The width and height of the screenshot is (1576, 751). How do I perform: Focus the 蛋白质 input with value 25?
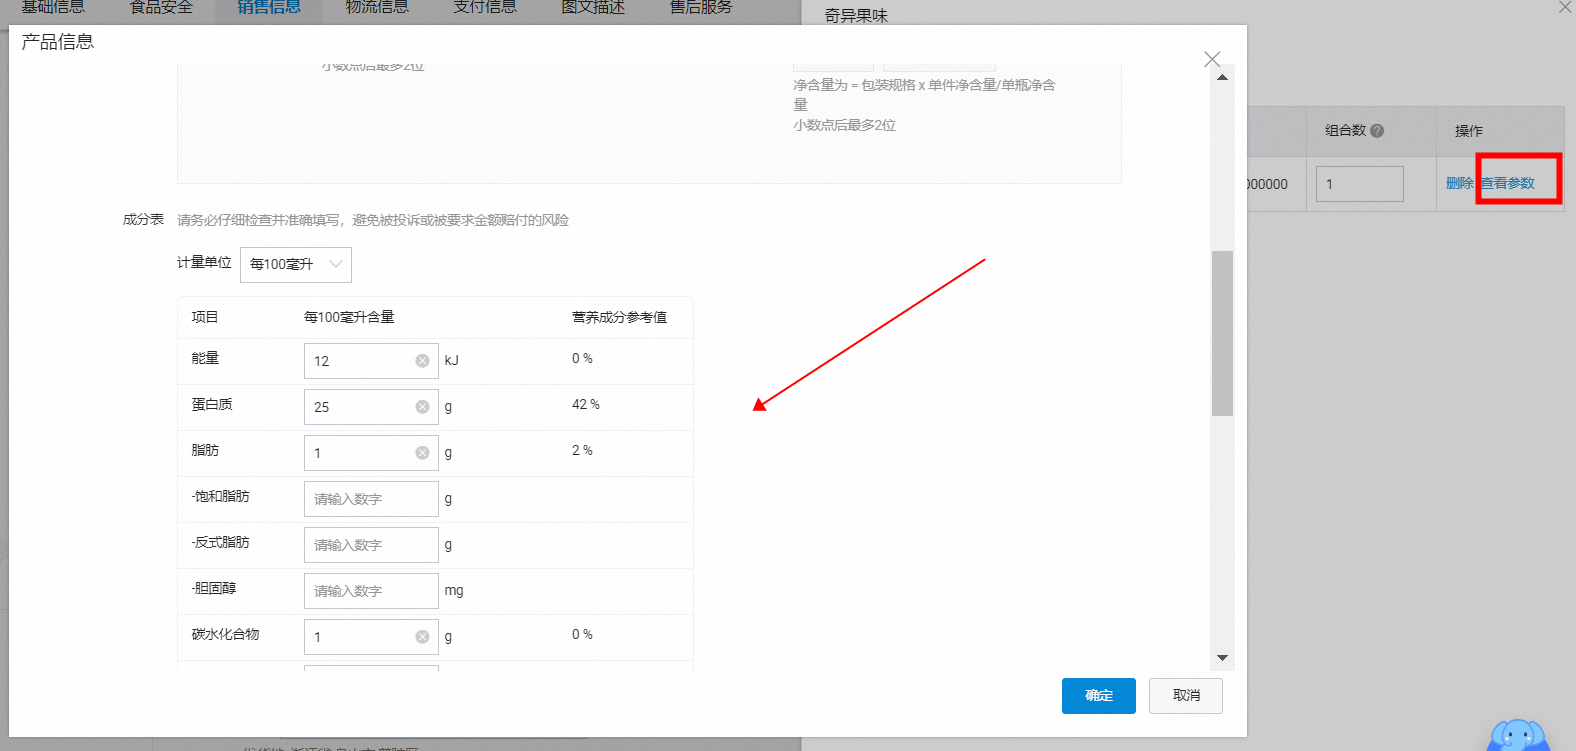[371, 407]
